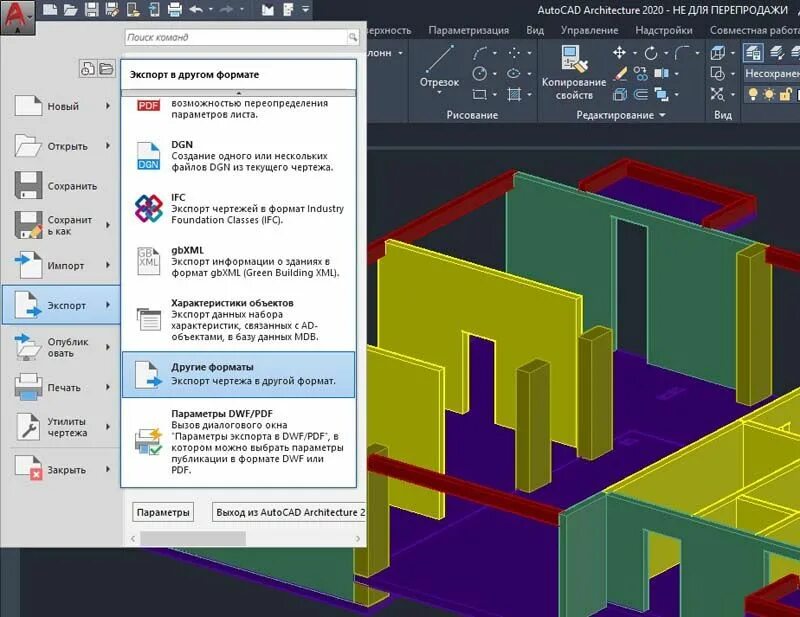Click Закрыть in application menu
Image resolution: width=800 pixels, height=617 pixels.
click(61, 470)
